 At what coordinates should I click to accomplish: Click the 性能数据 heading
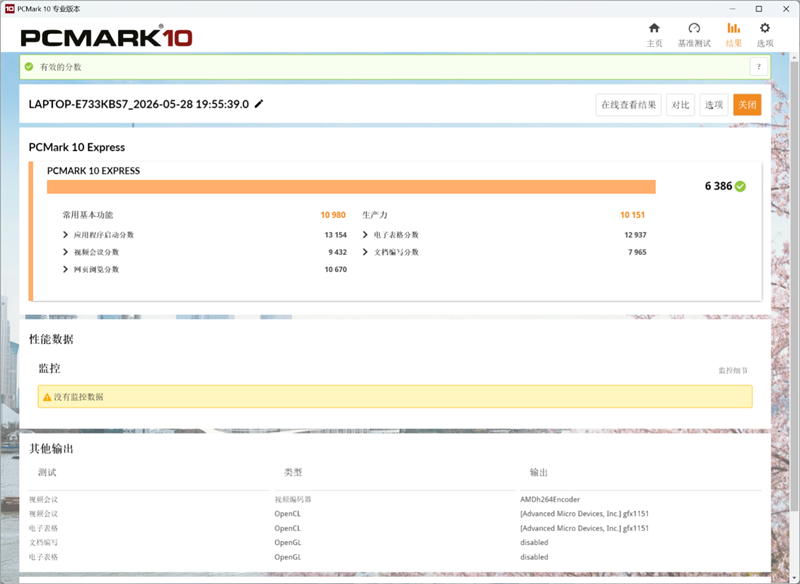[51, 339]
